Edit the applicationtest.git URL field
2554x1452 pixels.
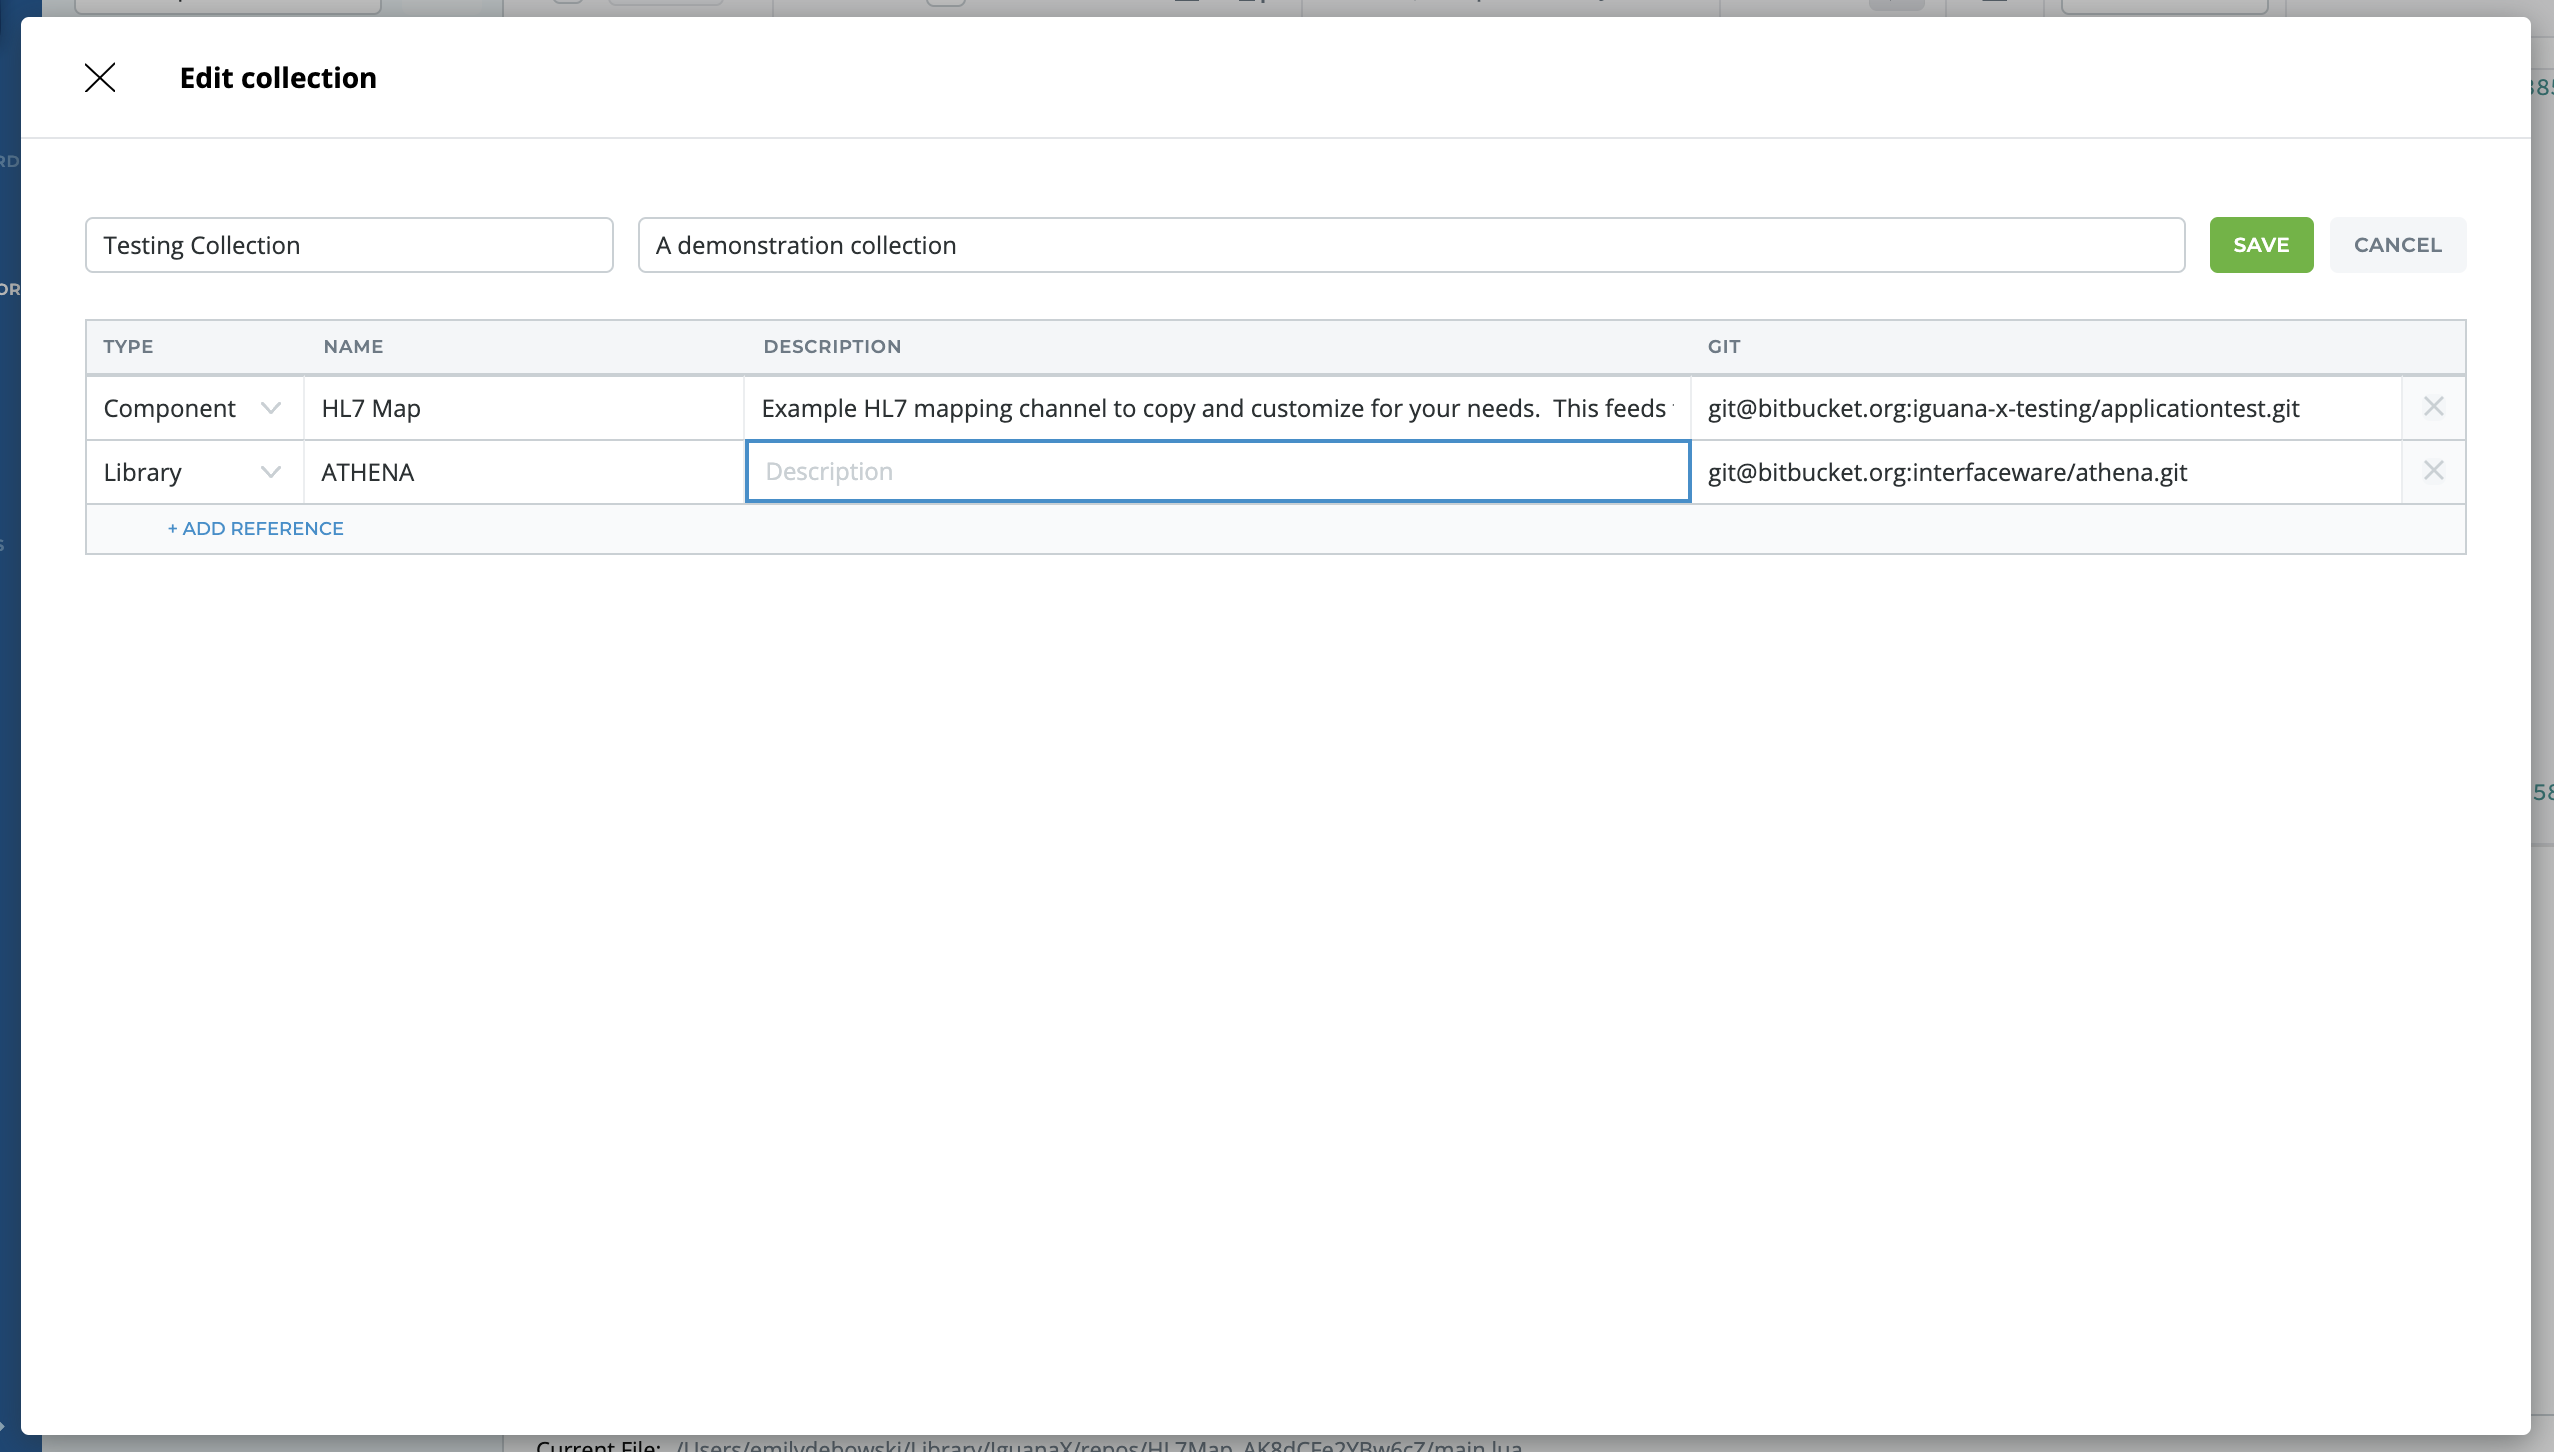(x=2044, y=408)
